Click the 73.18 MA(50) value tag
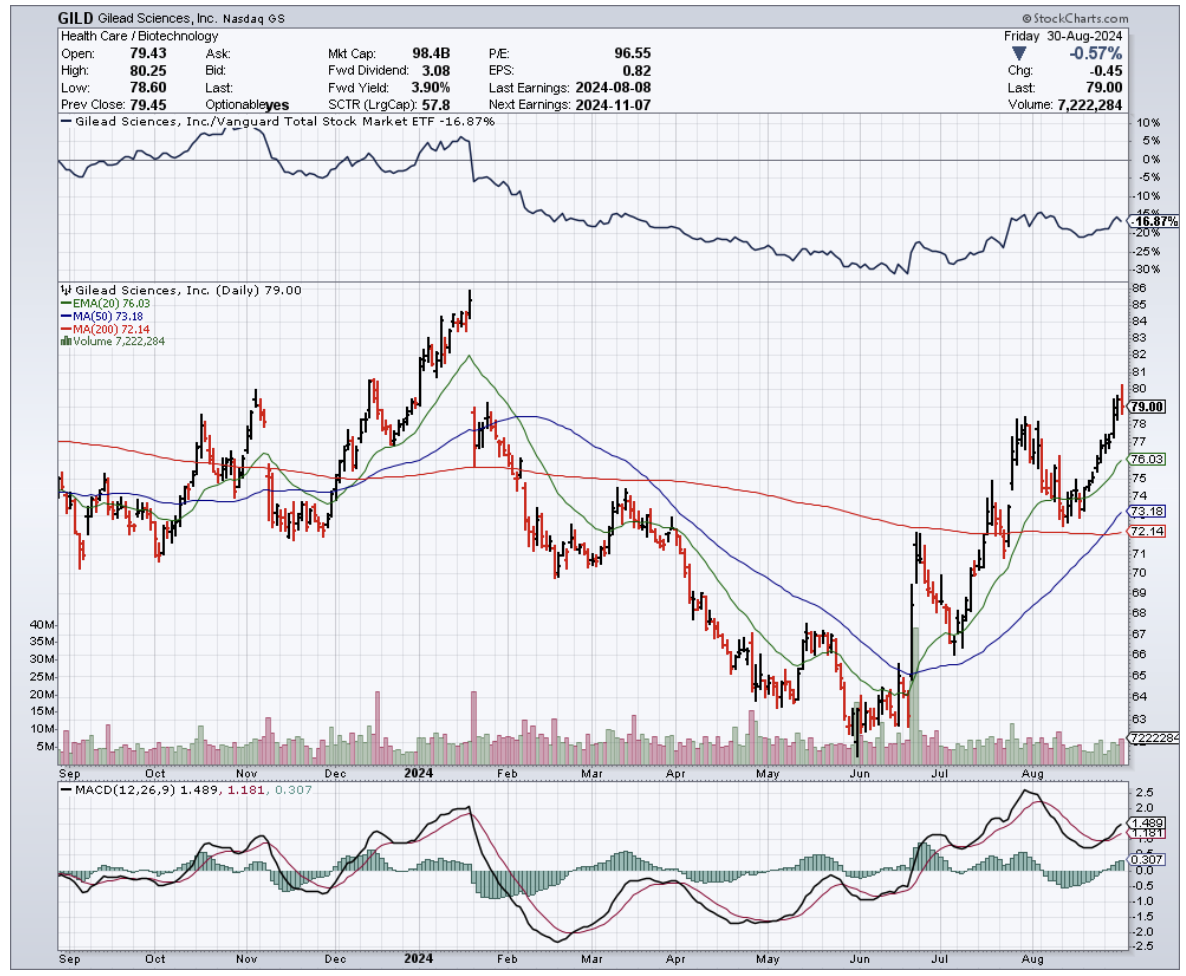1186x976 pixels. tap(1144, 511)
